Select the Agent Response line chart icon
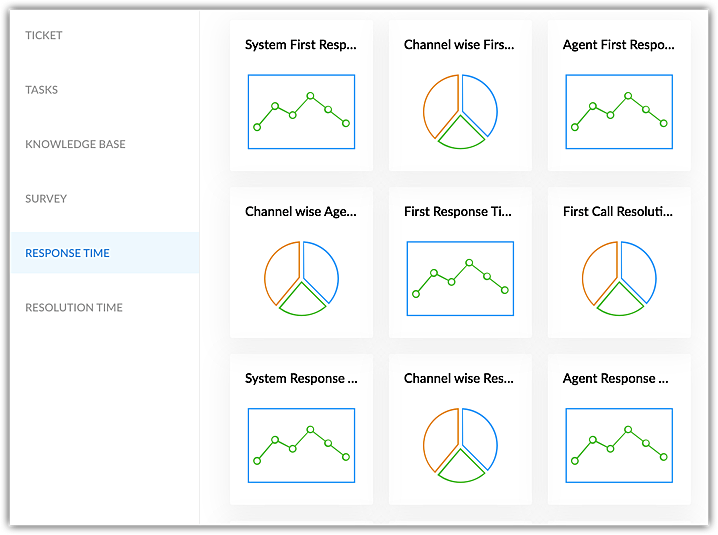Screen dimensions: 718x535 619,445
